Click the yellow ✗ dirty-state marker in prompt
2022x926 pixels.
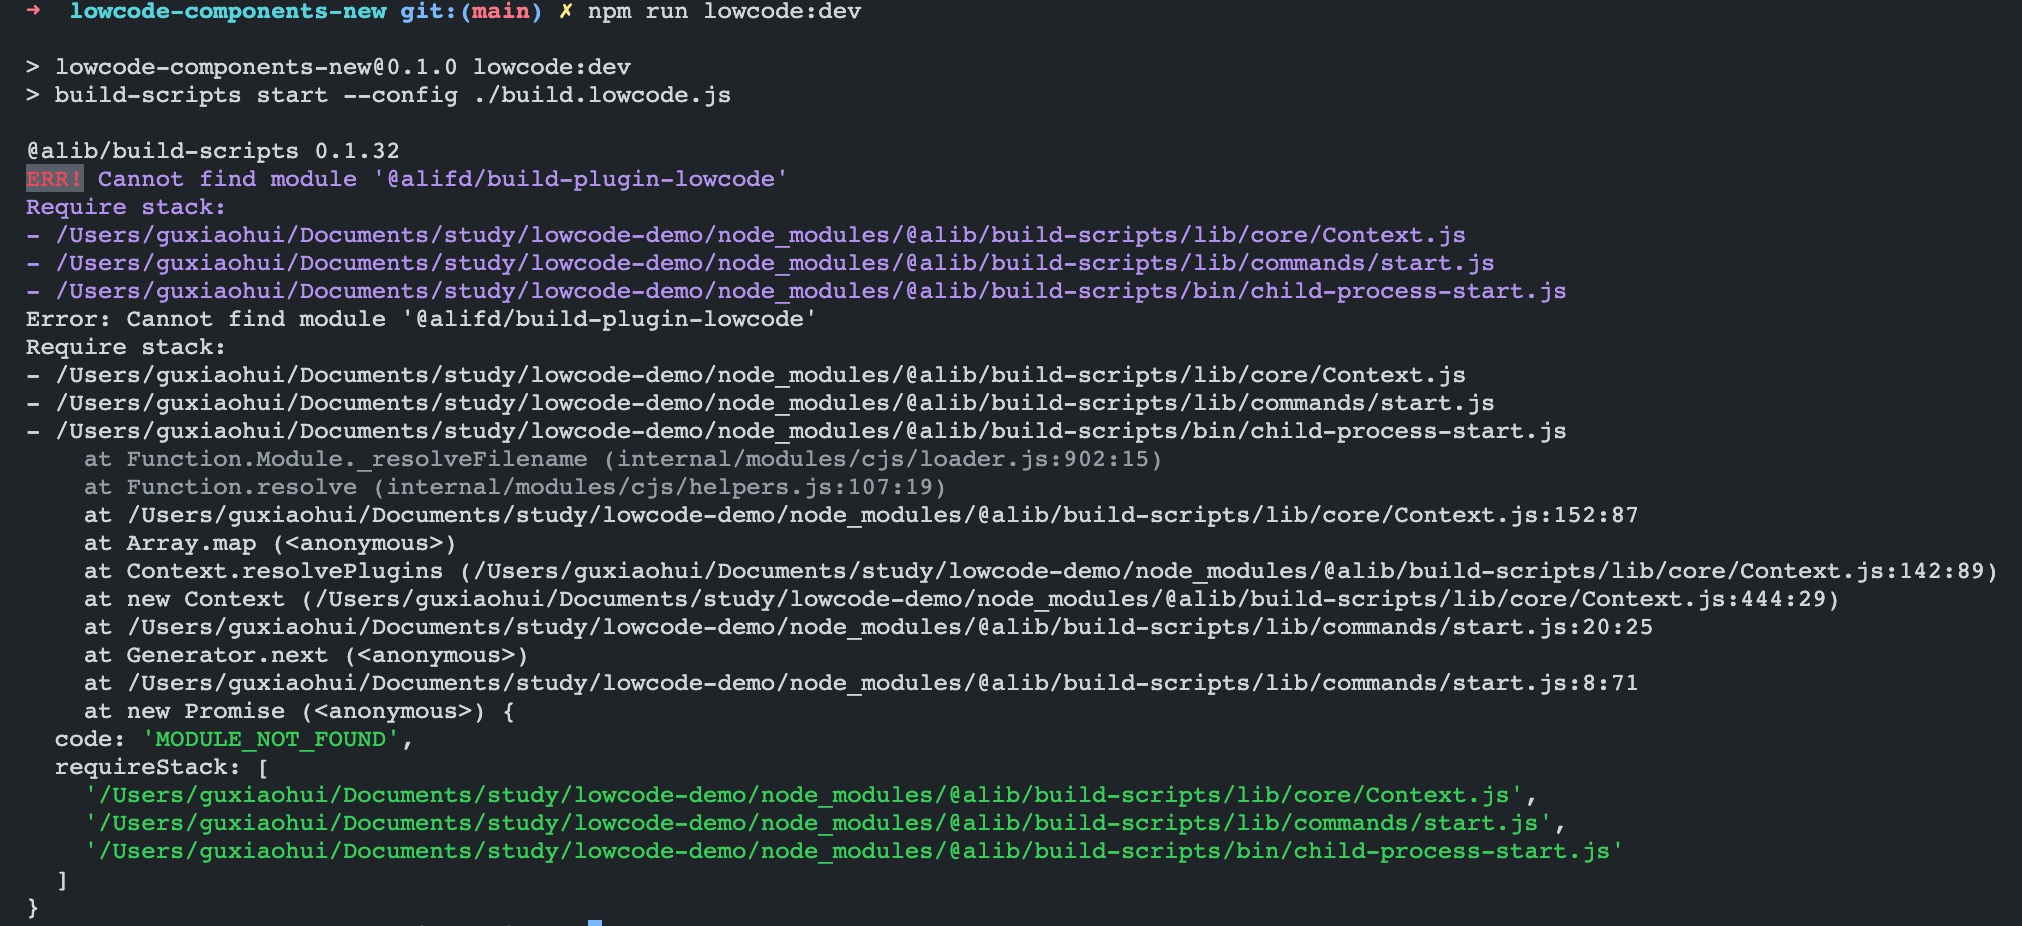565,12
